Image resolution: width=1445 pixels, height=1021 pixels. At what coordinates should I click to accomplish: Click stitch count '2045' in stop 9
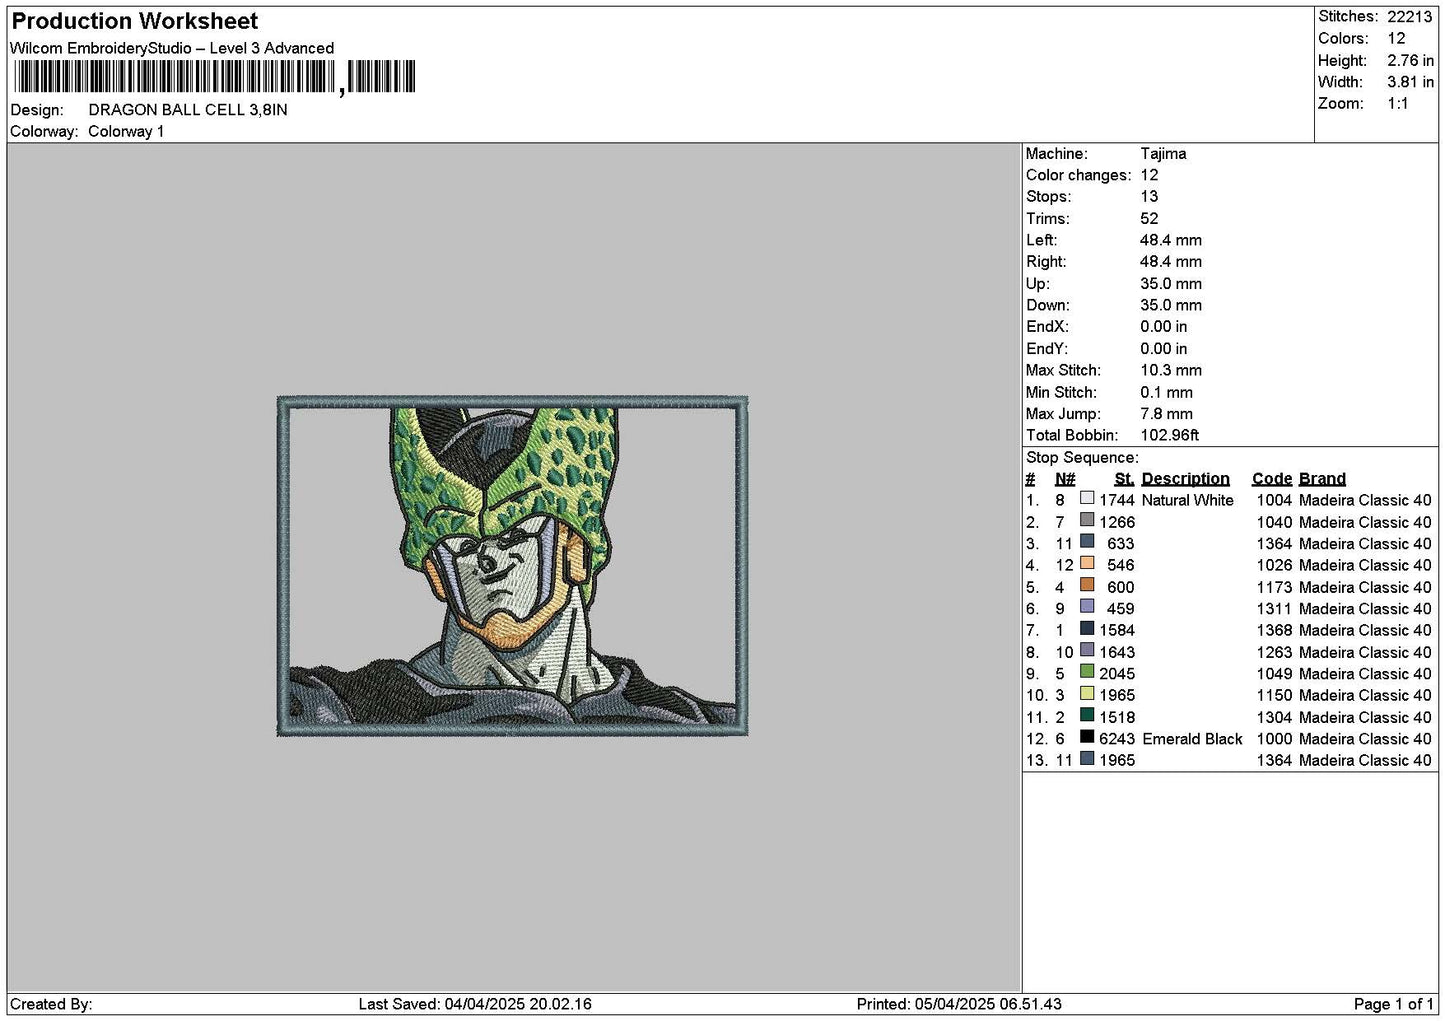click(x=1117, y=674)
